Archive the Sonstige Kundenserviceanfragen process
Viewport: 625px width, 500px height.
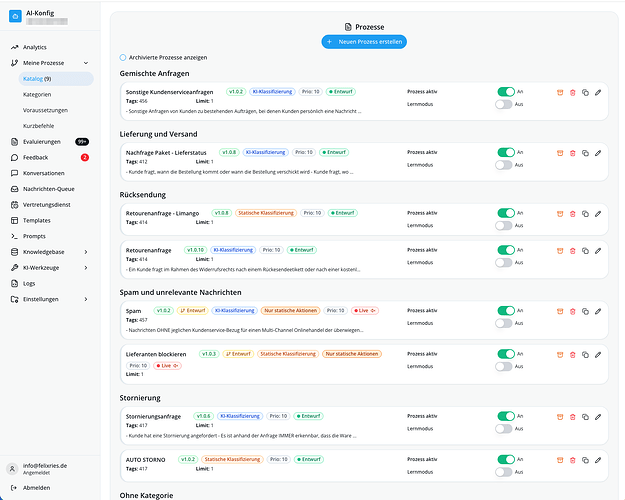(560, 93)
